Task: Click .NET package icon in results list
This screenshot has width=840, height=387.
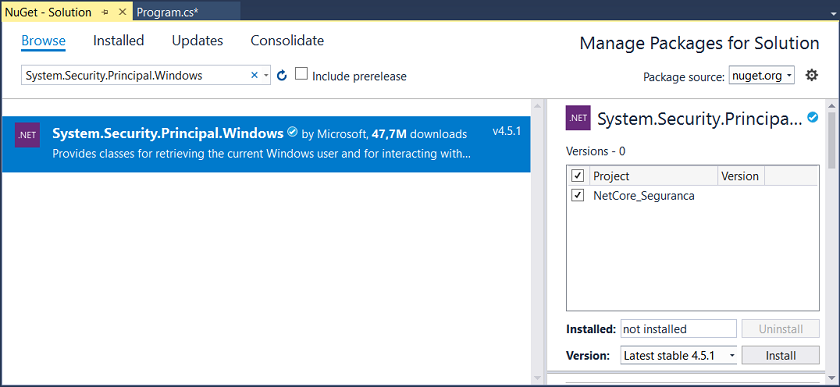Action: 27,135
